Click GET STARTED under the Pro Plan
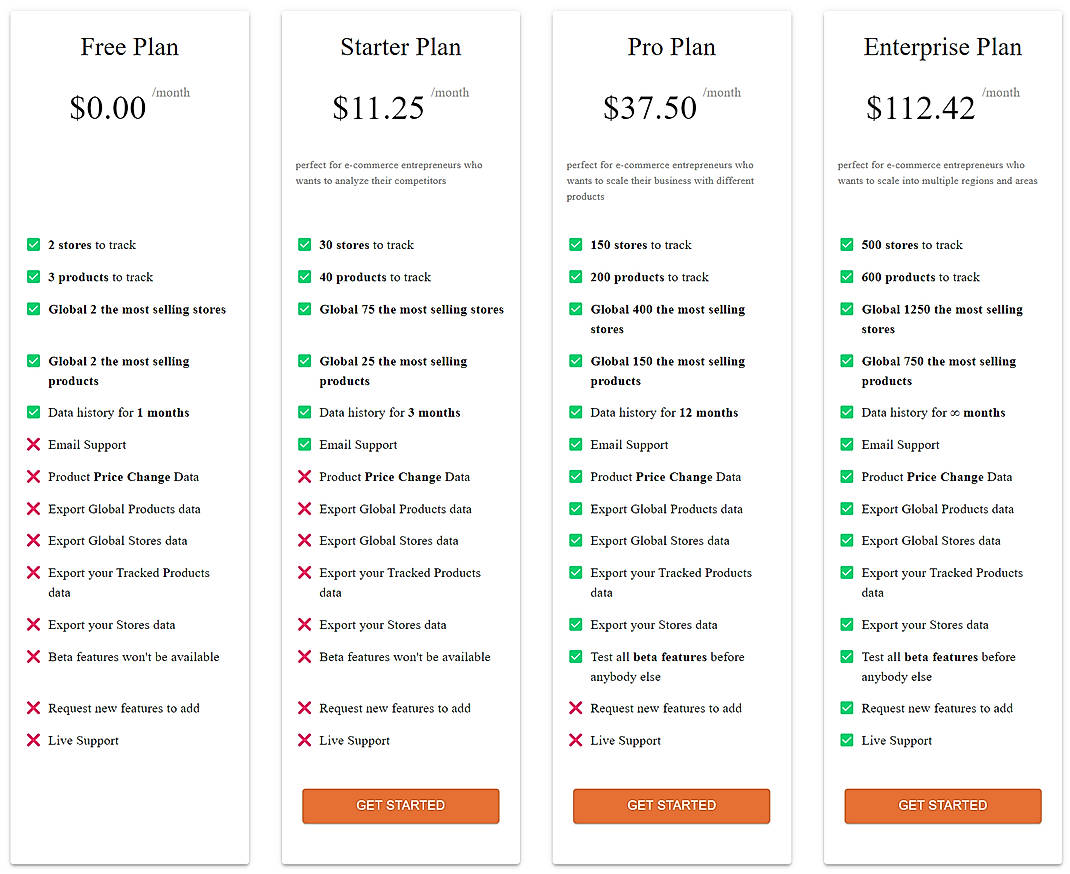This screenshot has width=1070, height=874. (671, 806)
